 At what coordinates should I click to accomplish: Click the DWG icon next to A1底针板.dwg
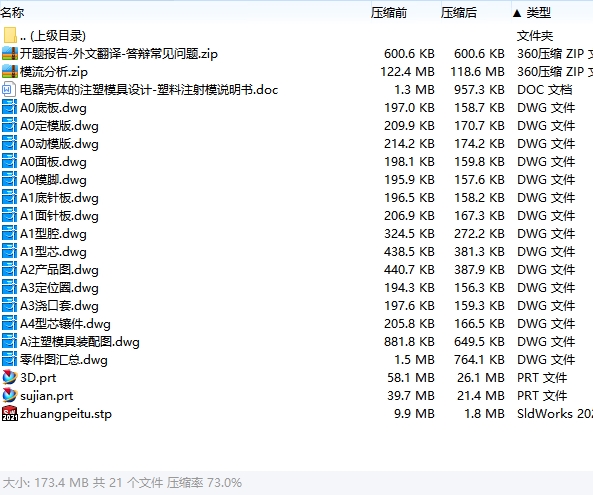9,197
